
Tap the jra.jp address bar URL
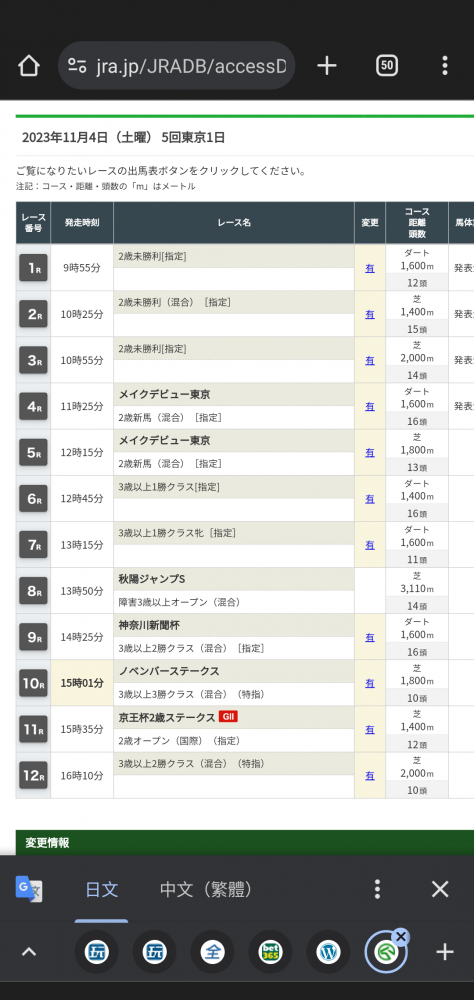point(191,65)
